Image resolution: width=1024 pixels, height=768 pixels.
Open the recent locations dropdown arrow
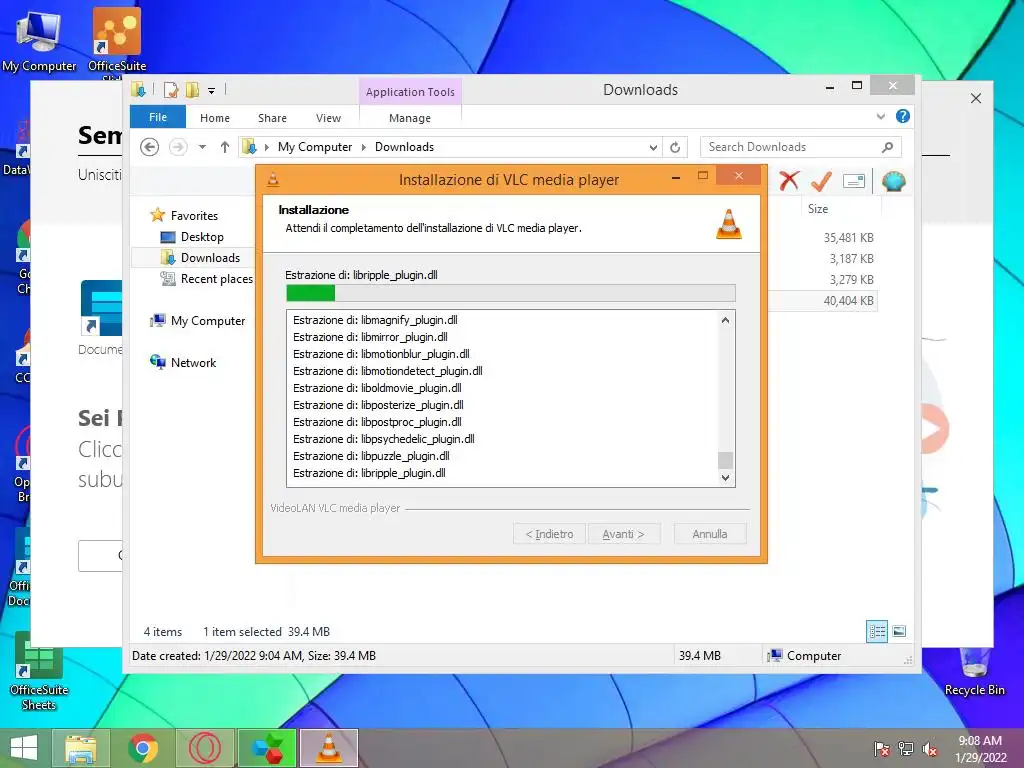[202, 148]
